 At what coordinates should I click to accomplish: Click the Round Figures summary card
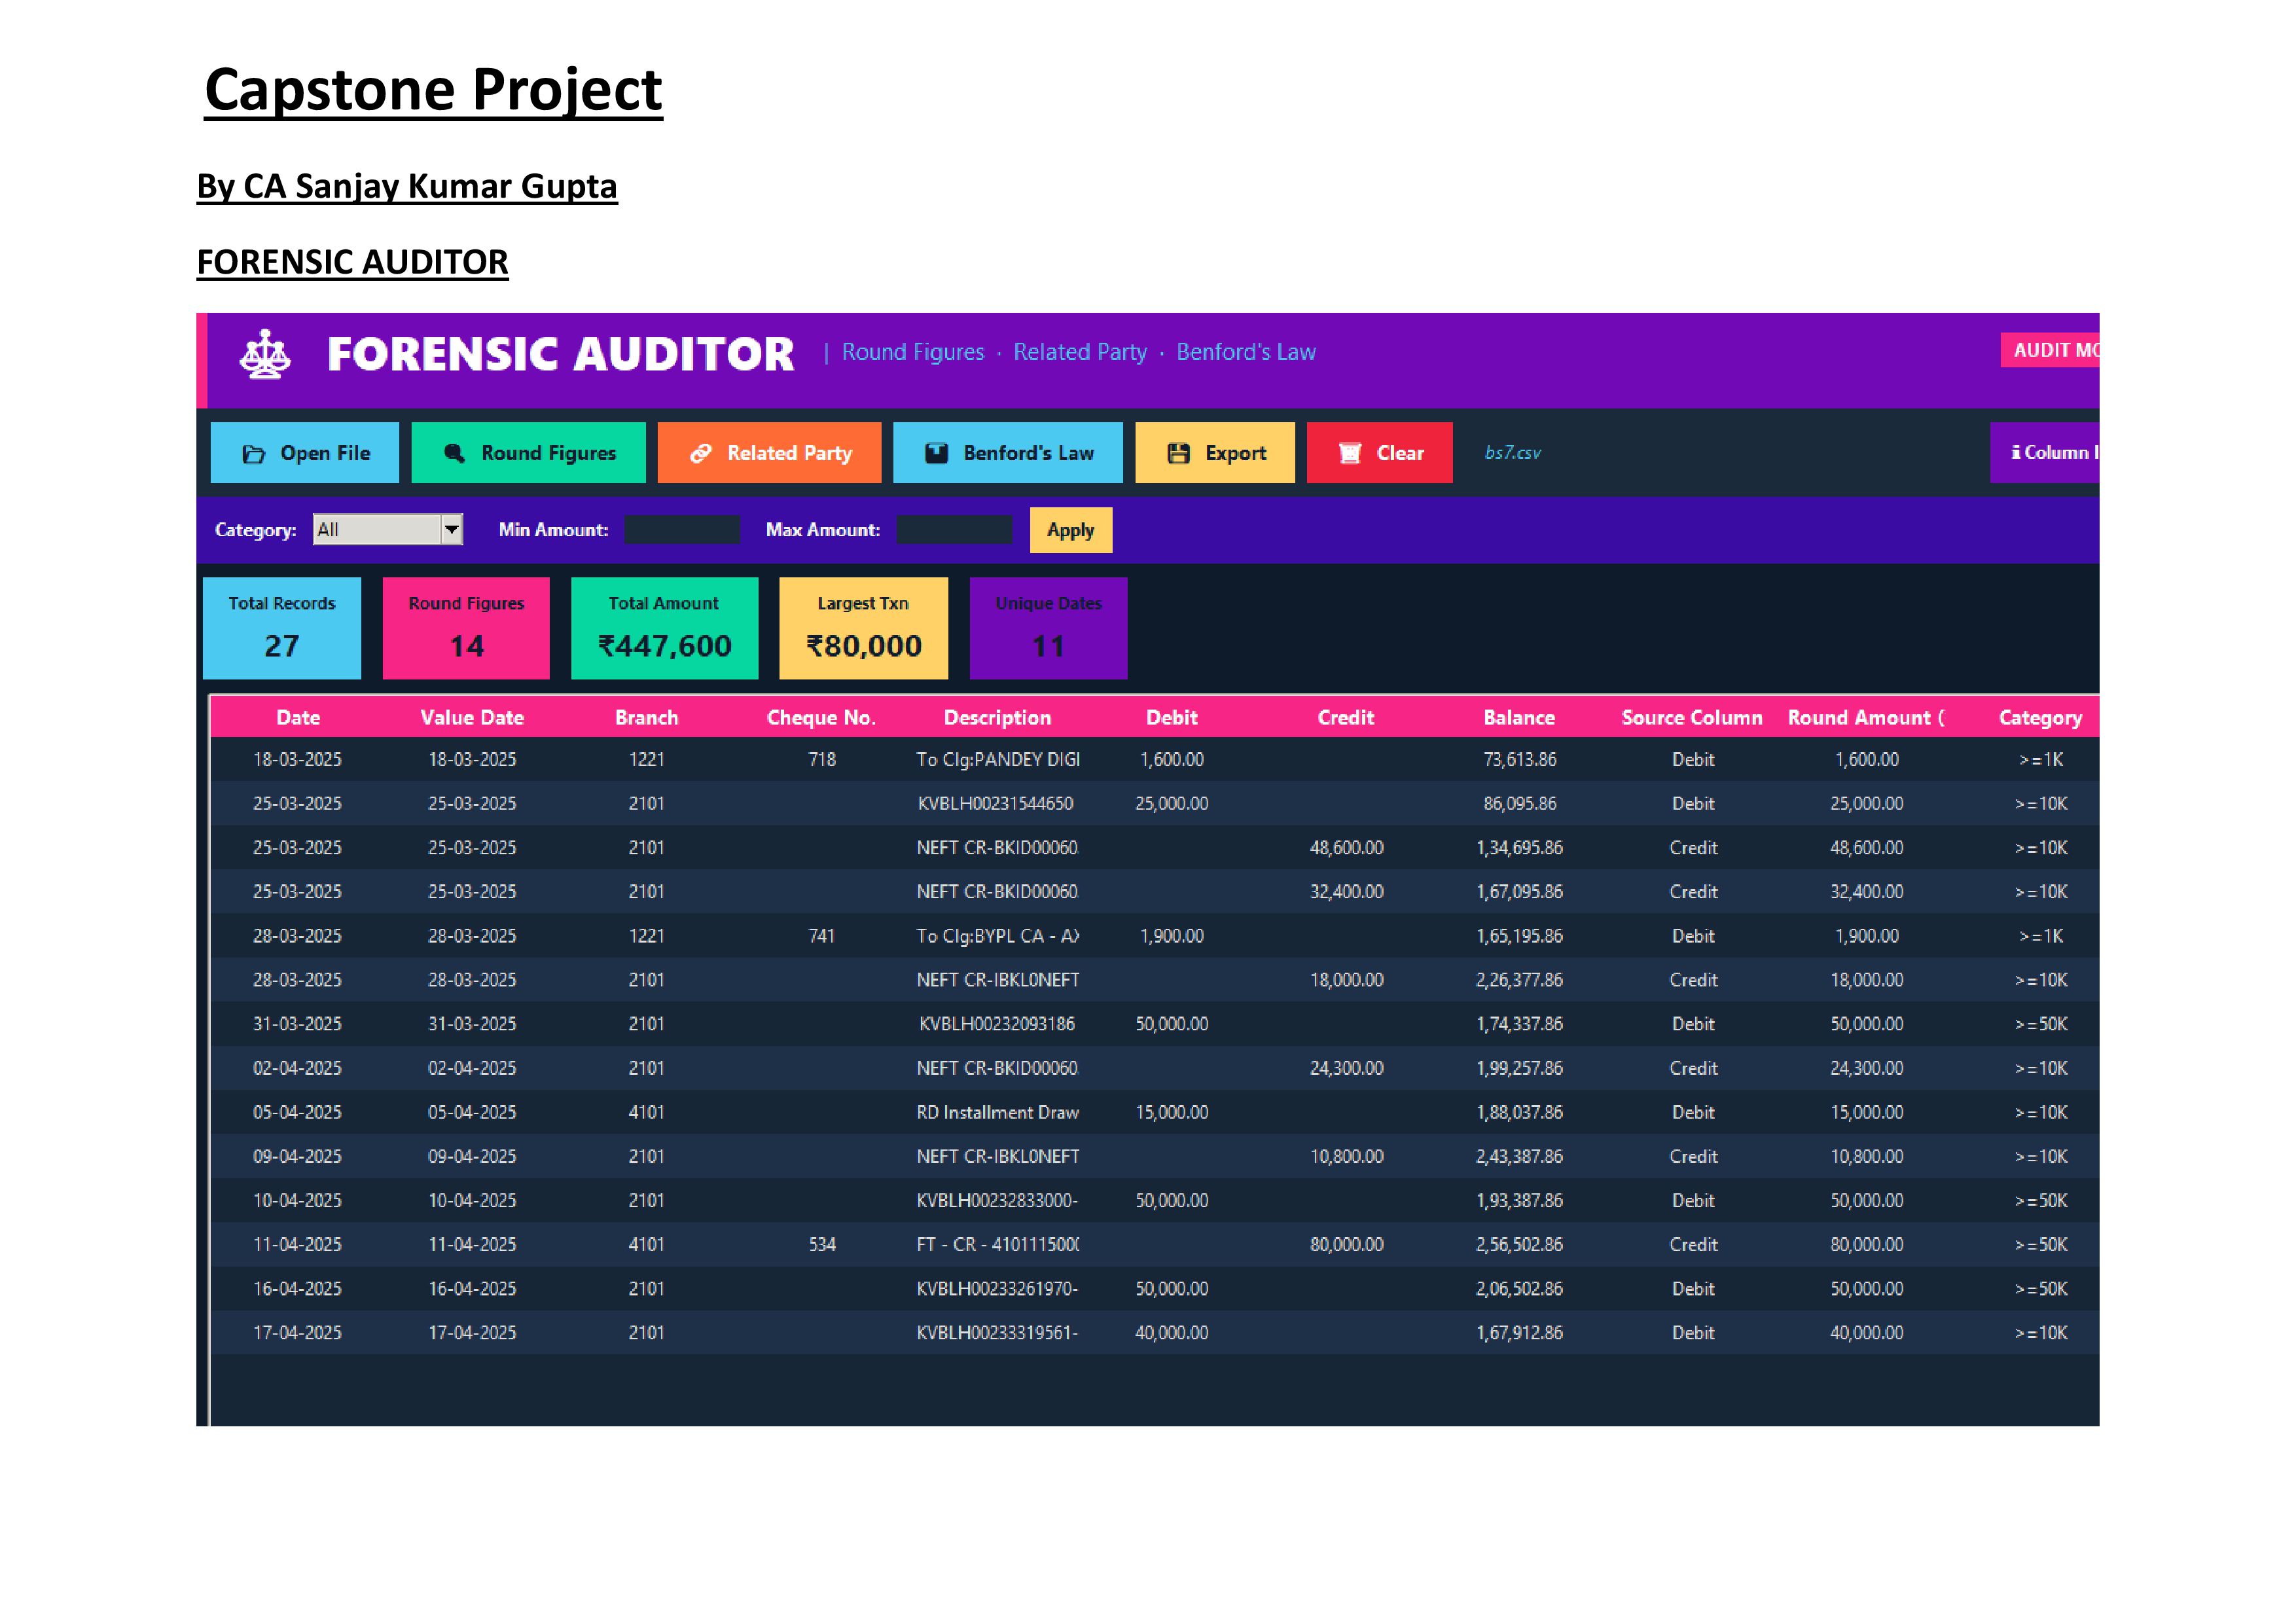(466, 629)
